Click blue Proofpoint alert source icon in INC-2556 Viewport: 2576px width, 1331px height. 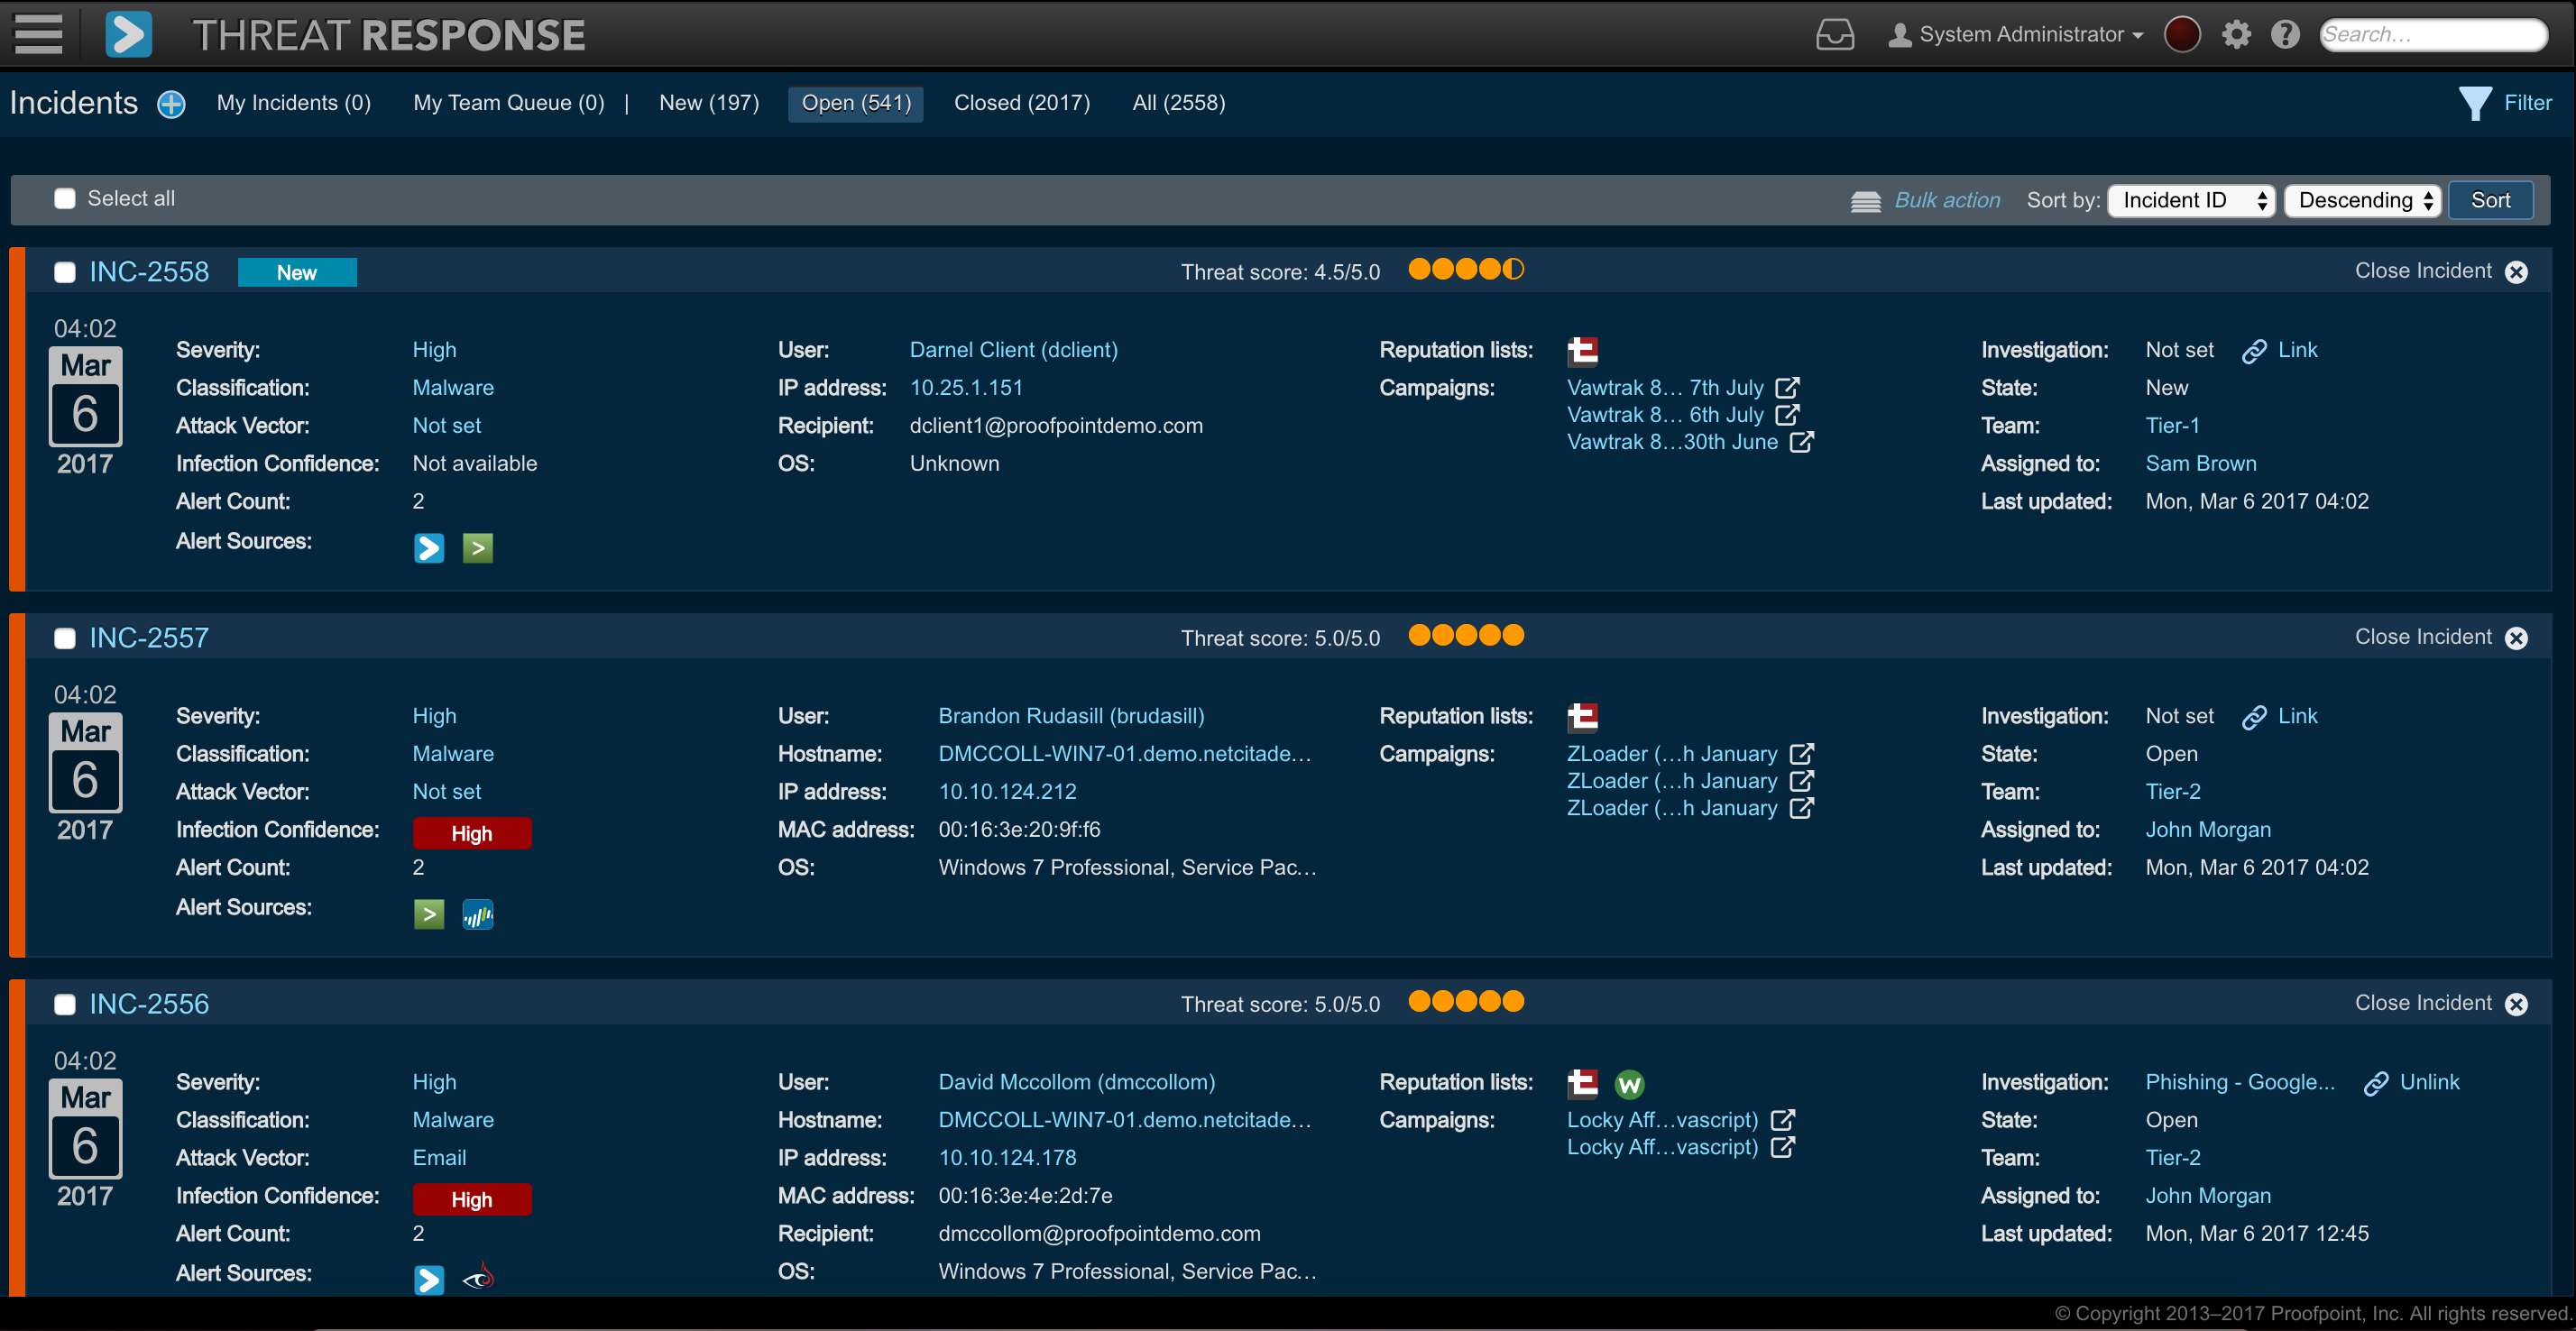429,1280
